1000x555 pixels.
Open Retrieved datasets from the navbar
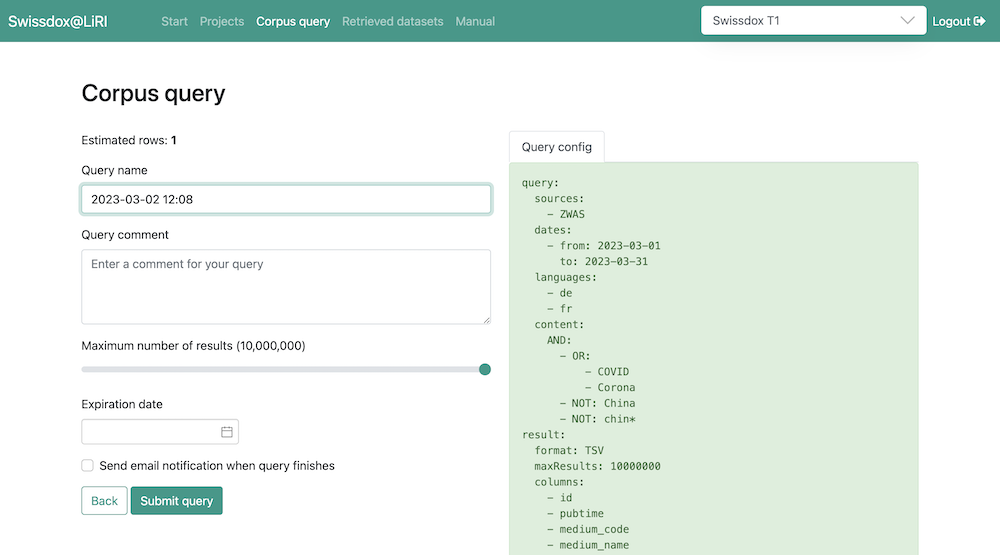click(392, 21)
